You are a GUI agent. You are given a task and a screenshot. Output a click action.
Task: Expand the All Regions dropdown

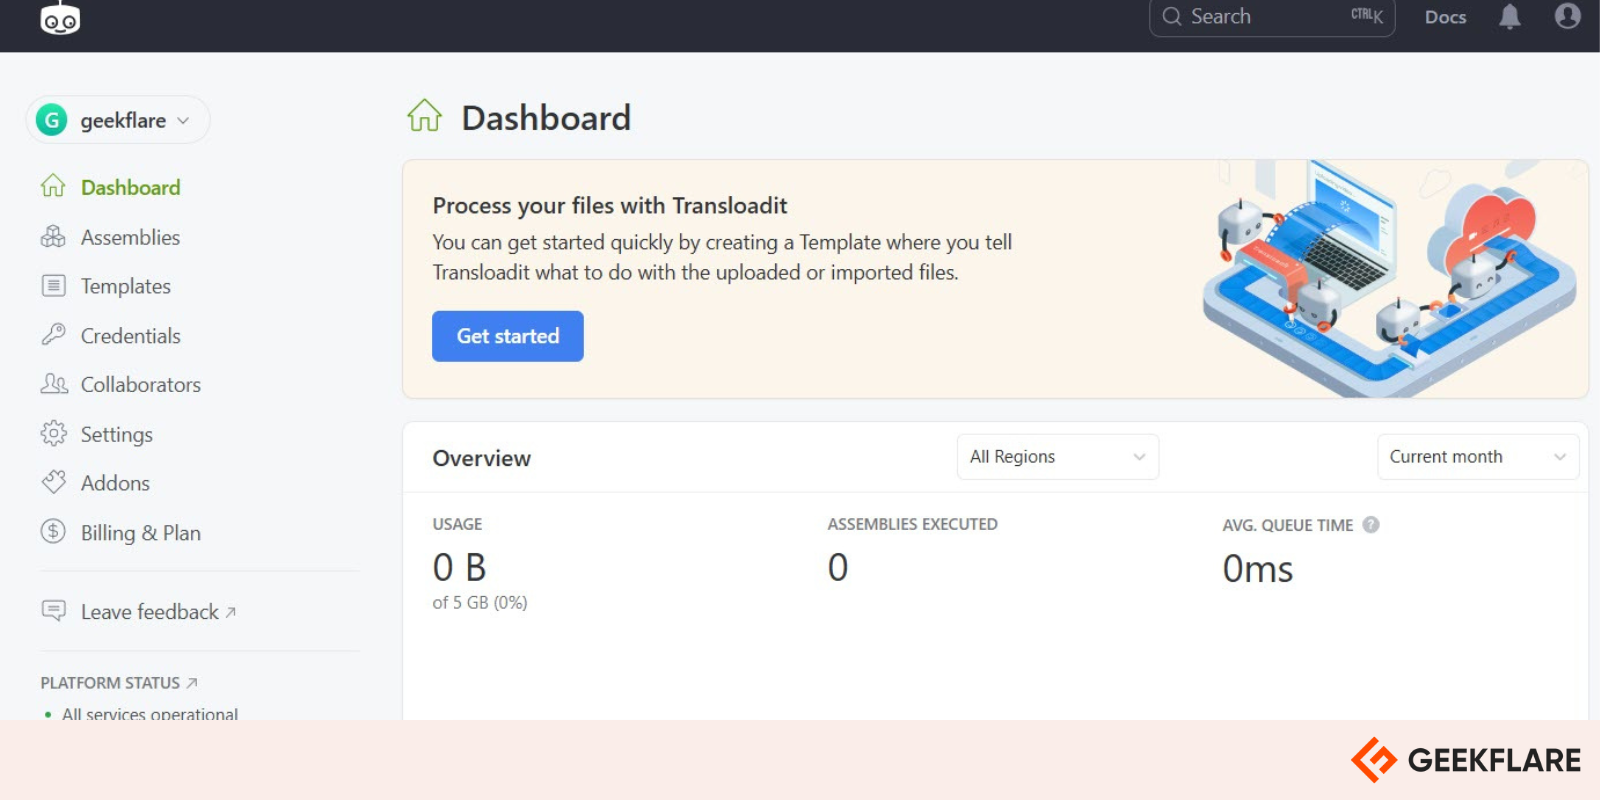pyautogui.click(x=1058, y=457)
